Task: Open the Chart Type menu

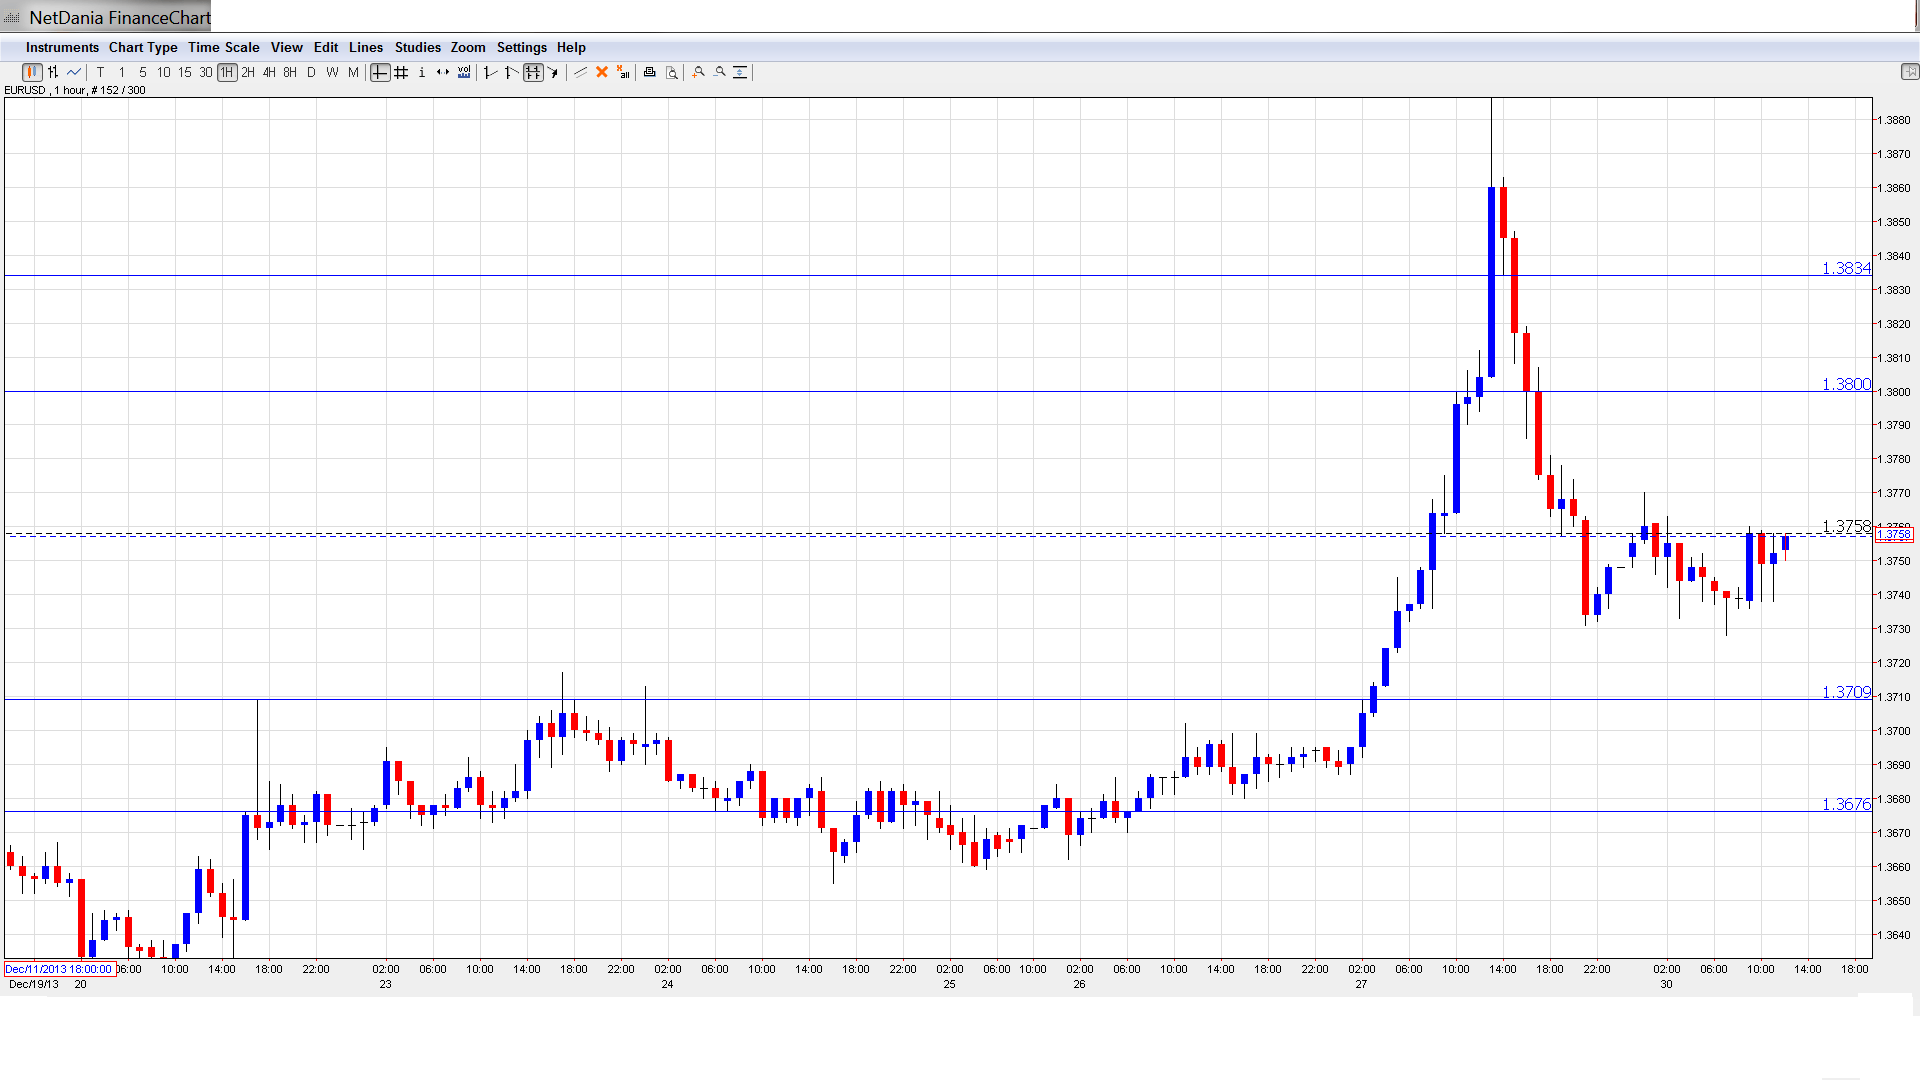Action: point(143,47)
